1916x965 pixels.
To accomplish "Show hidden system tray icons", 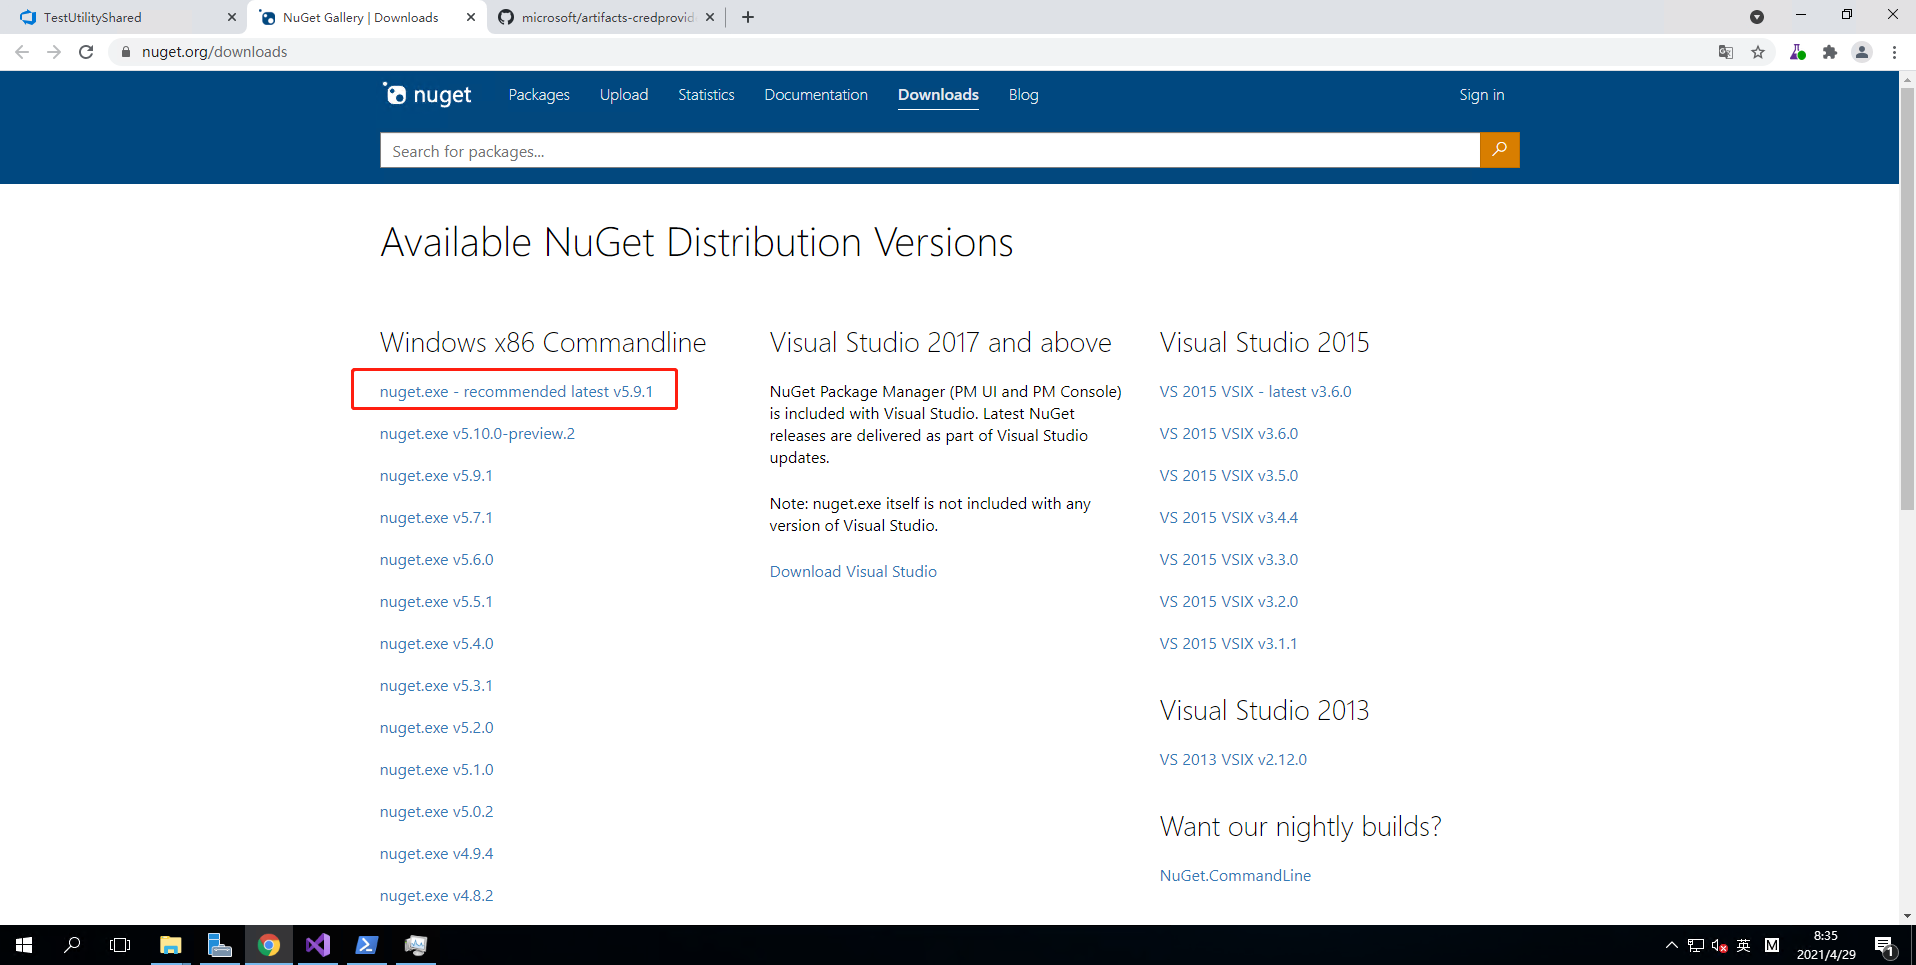I will click(1671, 945).
